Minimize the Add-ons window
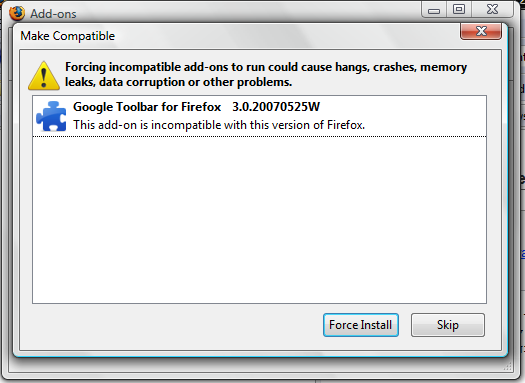525x383 pixels. click(434, 9)
